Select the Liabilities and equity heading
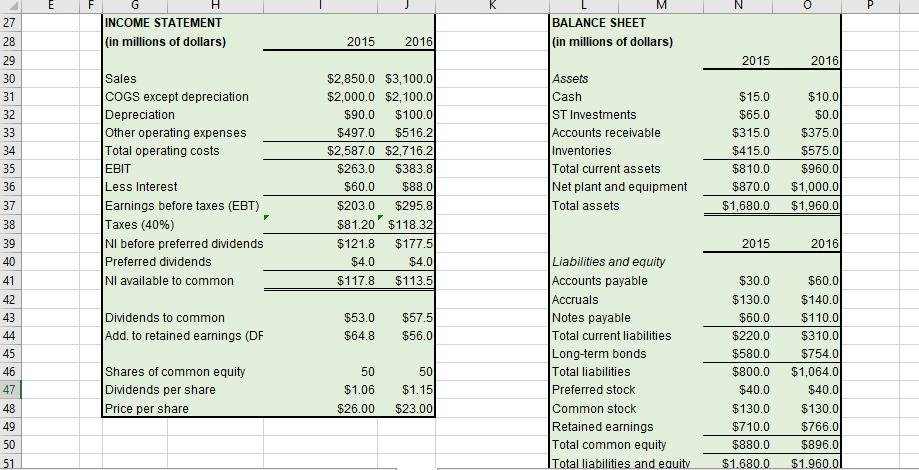This screenshot has width=919, height=470. coord(608,261)
